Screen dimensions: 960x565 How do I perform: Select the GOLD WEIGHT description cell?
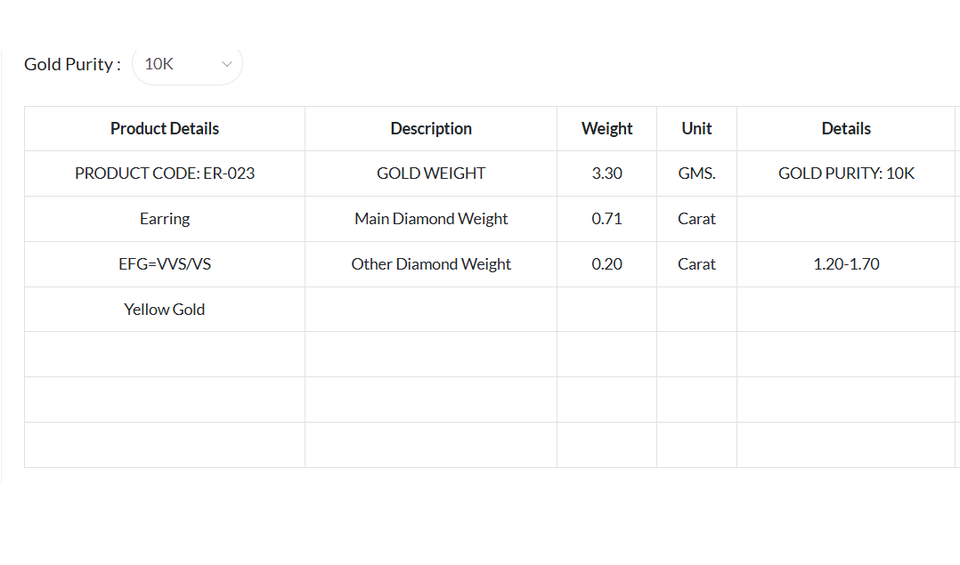(431, 173)
